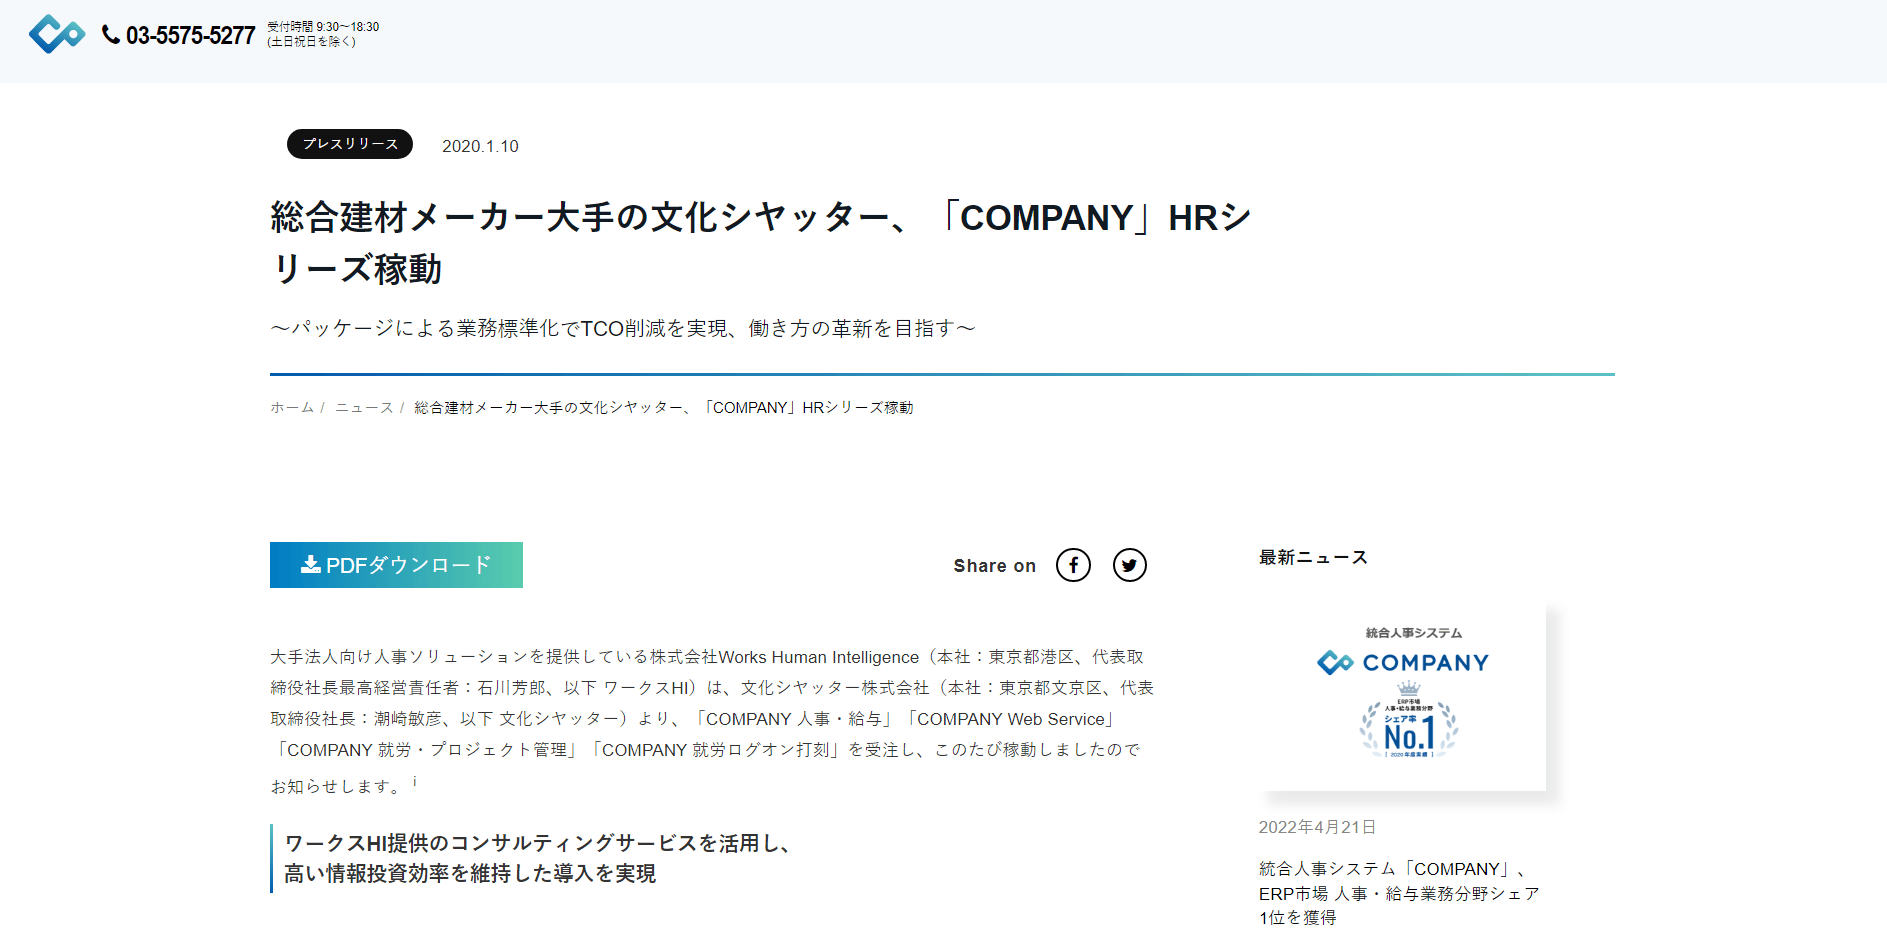Share the article on Twitter

pos(1130,565)
